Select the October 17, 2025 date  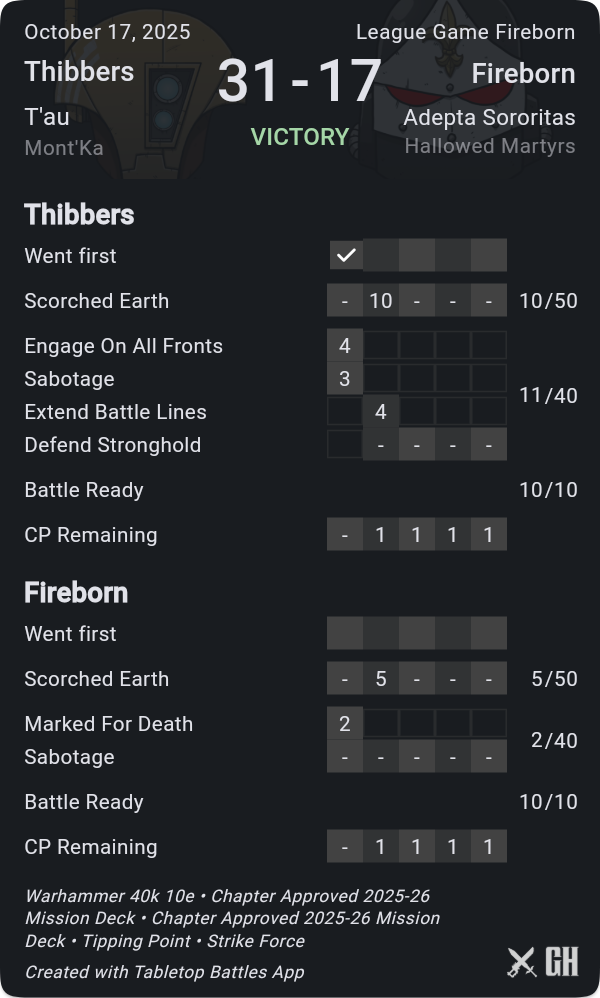(107, 32)
